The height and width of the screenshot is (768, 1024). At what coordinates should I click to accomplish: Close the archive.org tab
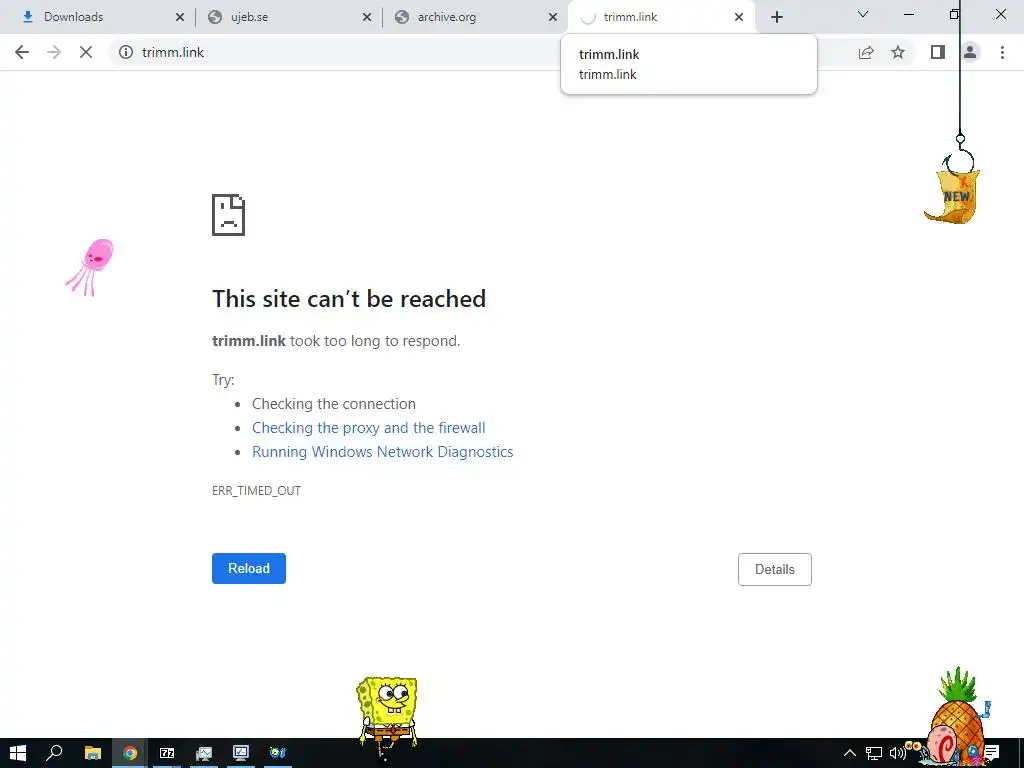click(552, 17)
